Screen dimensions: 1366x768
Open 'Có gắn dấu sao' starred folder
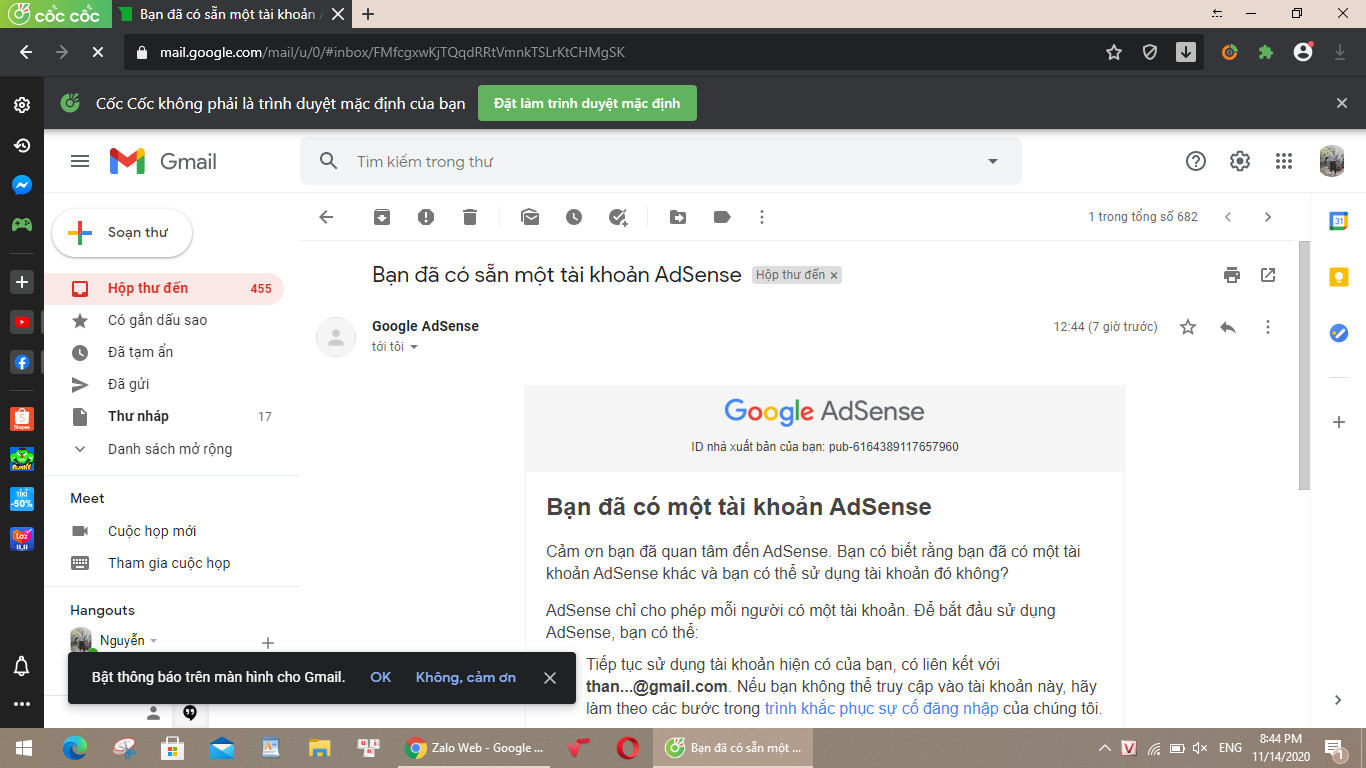[x=164, y=320]
